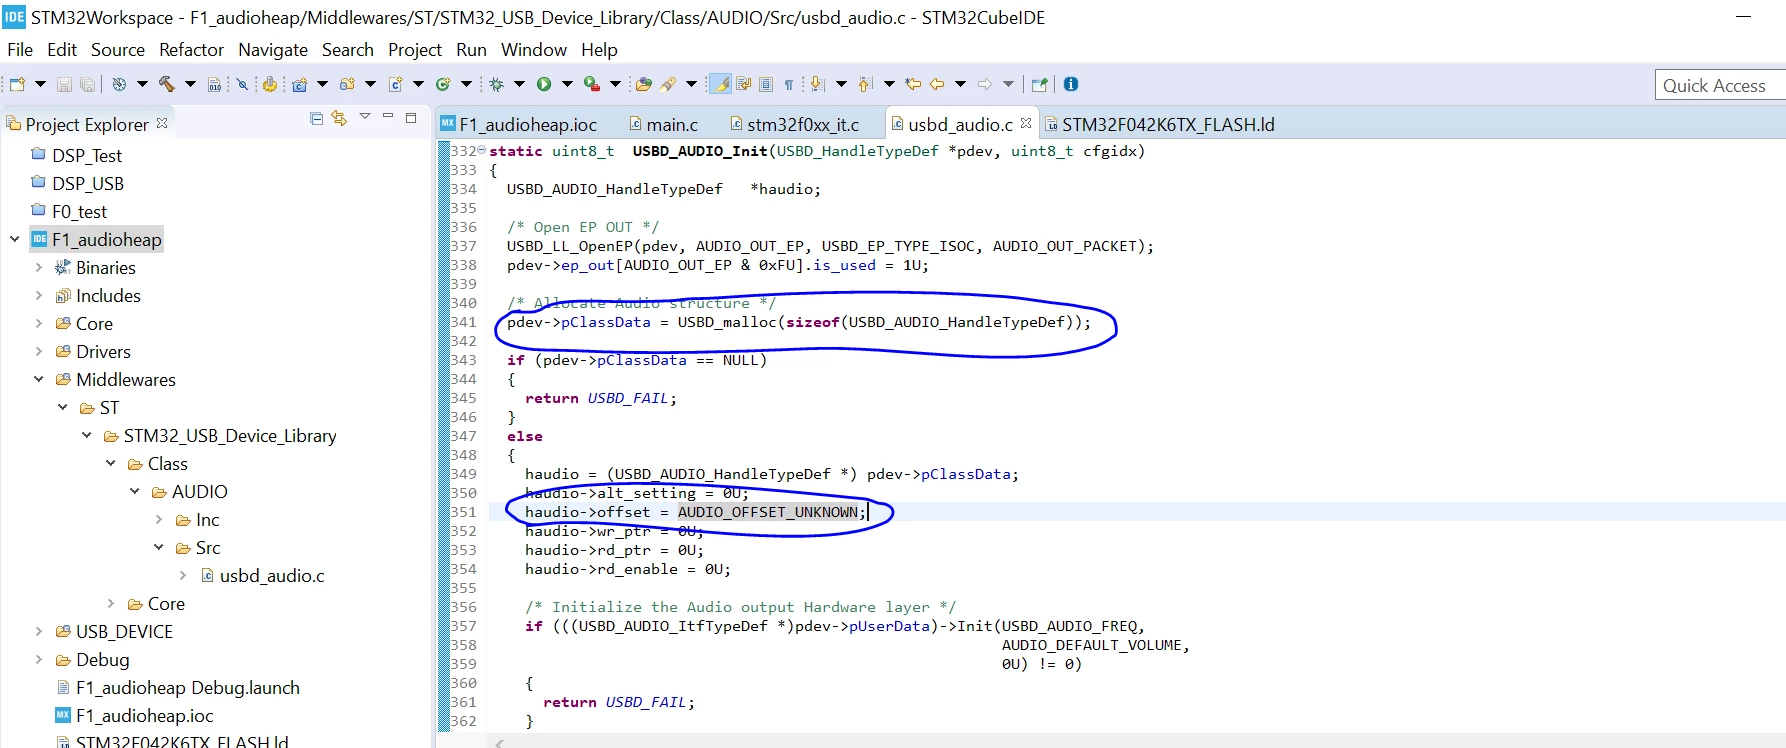Open dropdown next to Build hammer
This screenshot has height=748, width=1786.
pos(190,85)
